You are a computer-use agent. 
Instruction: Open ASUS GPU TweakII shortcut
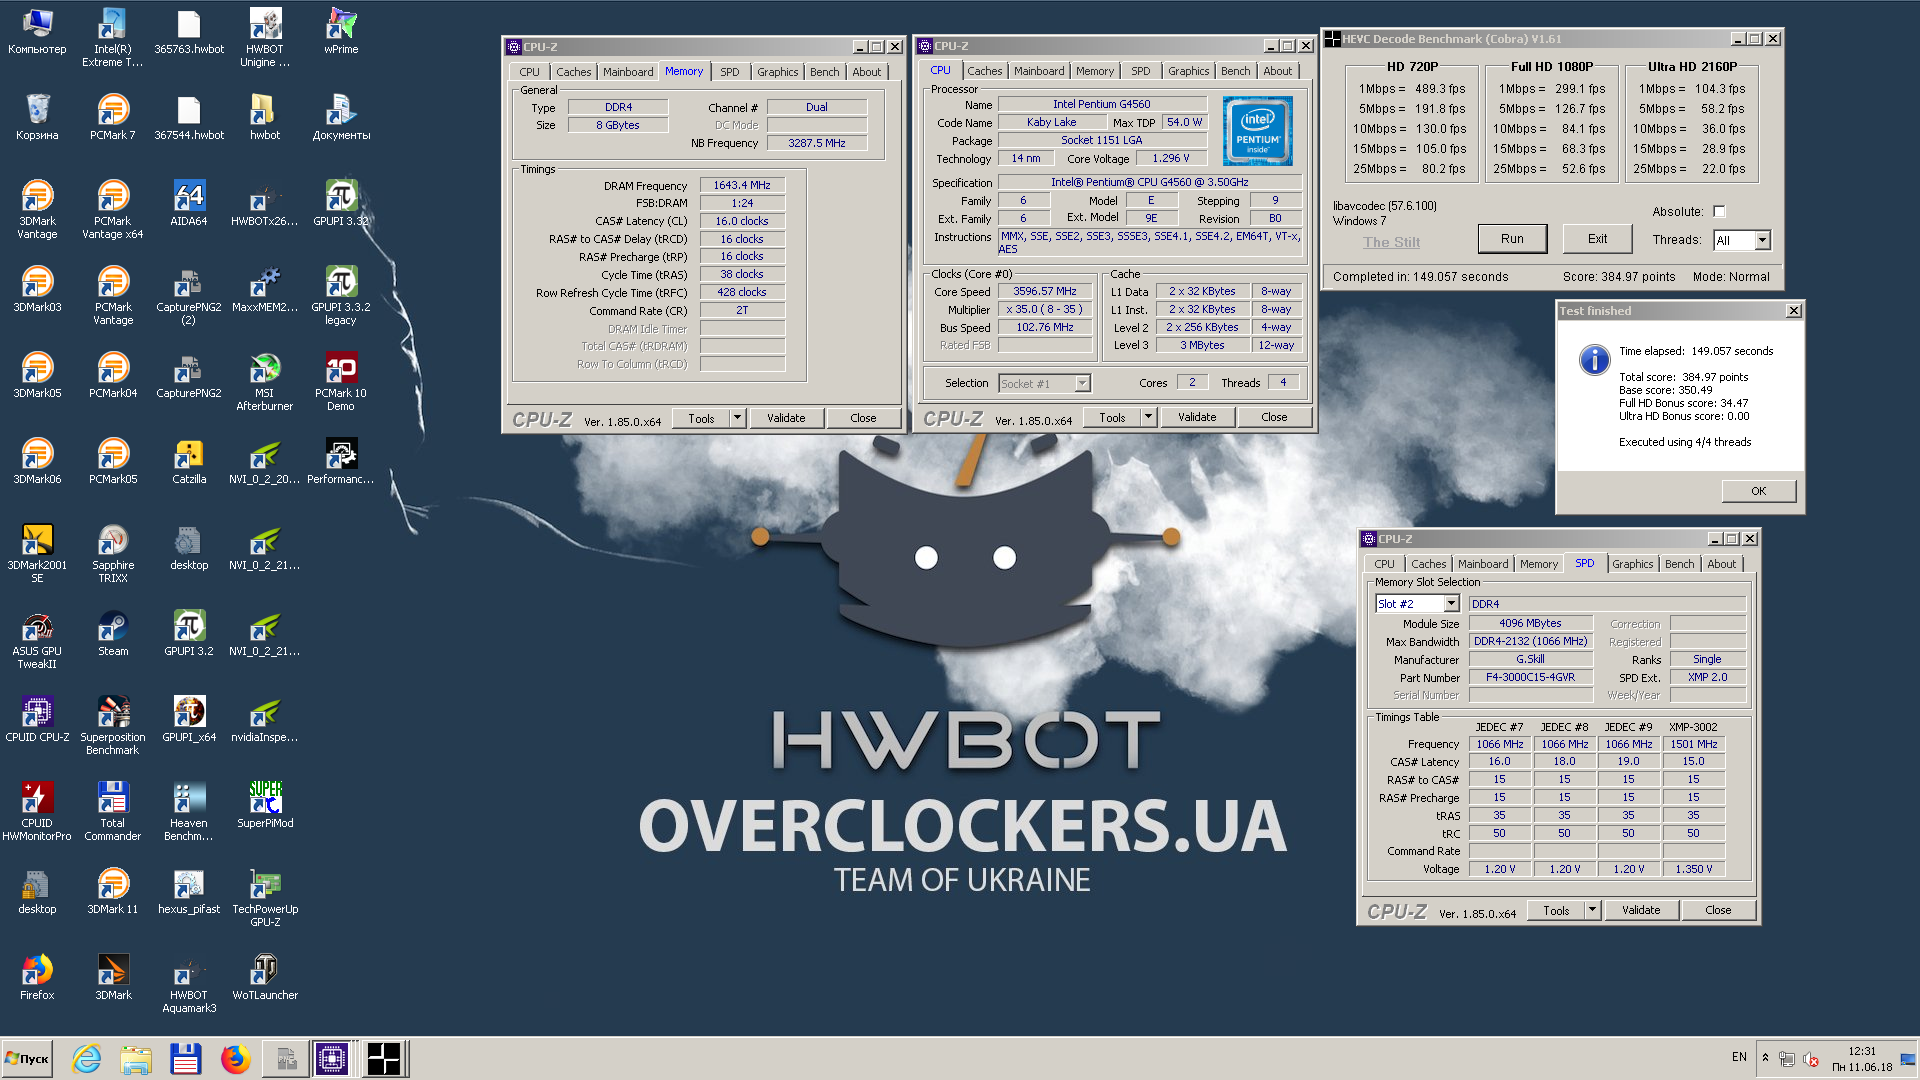[x=37, y=640]
